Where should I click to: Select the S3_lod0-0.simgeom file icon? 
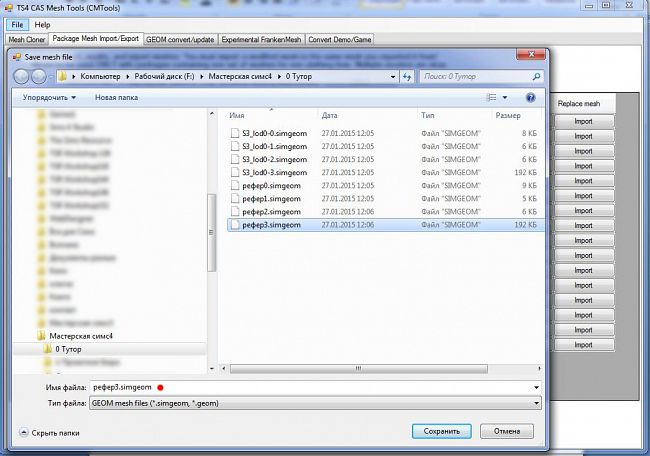click(234, 133)
